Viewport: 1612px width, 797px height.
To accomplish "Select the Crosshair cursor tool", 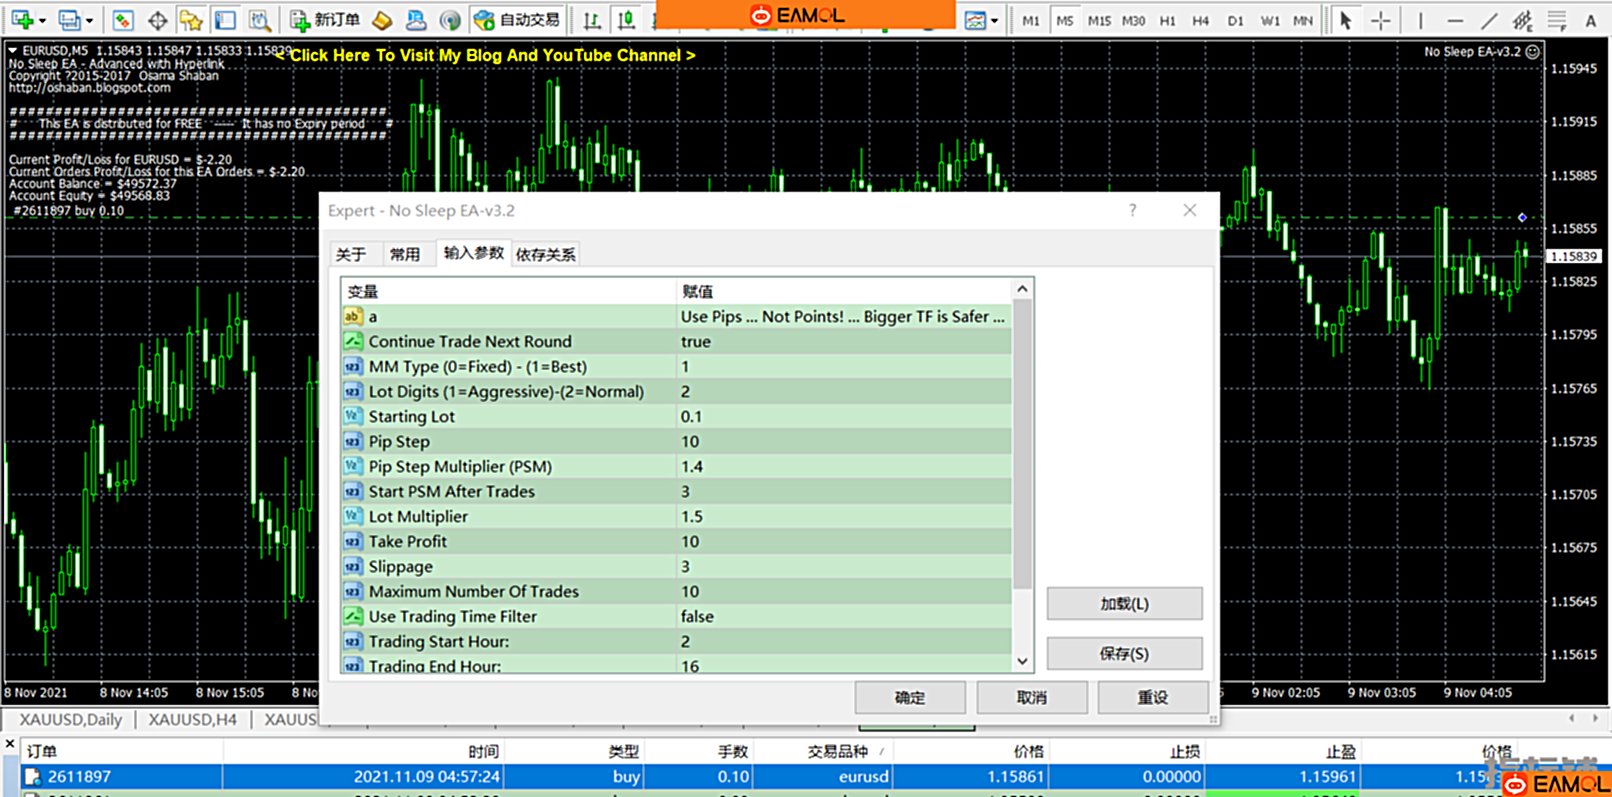I will pyautogui.click(x=1380, y=20).
